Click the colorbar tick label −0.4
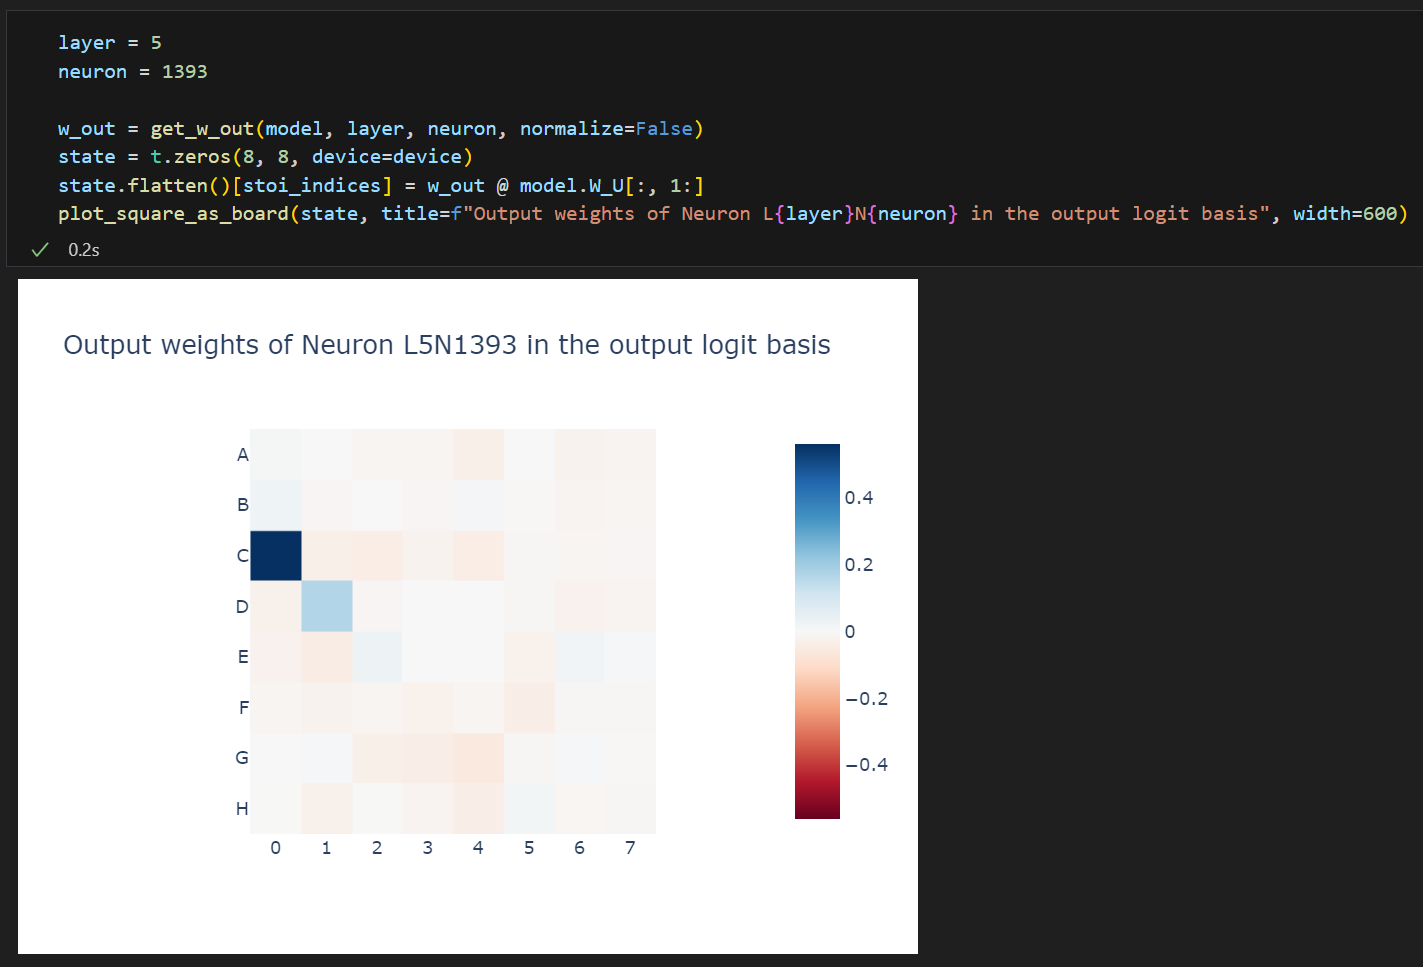 pos(866,765)
